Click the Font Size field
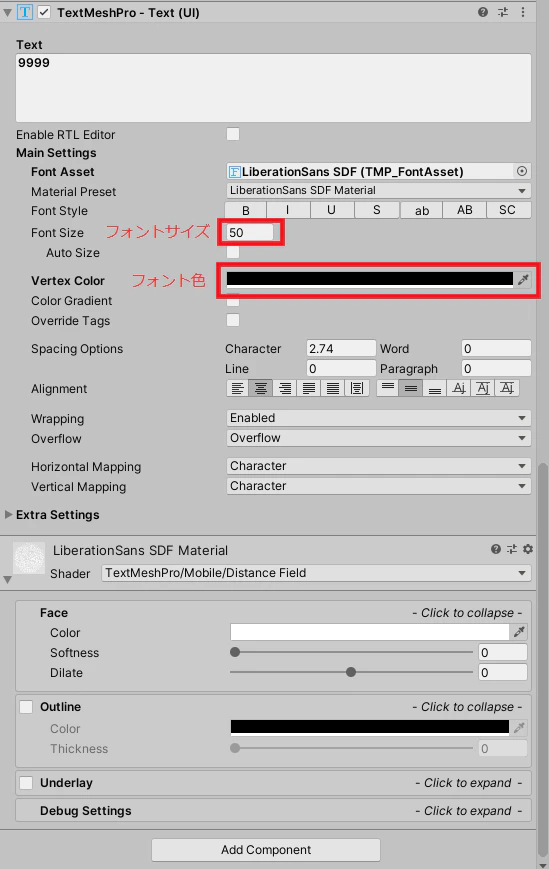The width and height of the screenshot is (549, 869). pyautogui.click(x=250, y=232)
